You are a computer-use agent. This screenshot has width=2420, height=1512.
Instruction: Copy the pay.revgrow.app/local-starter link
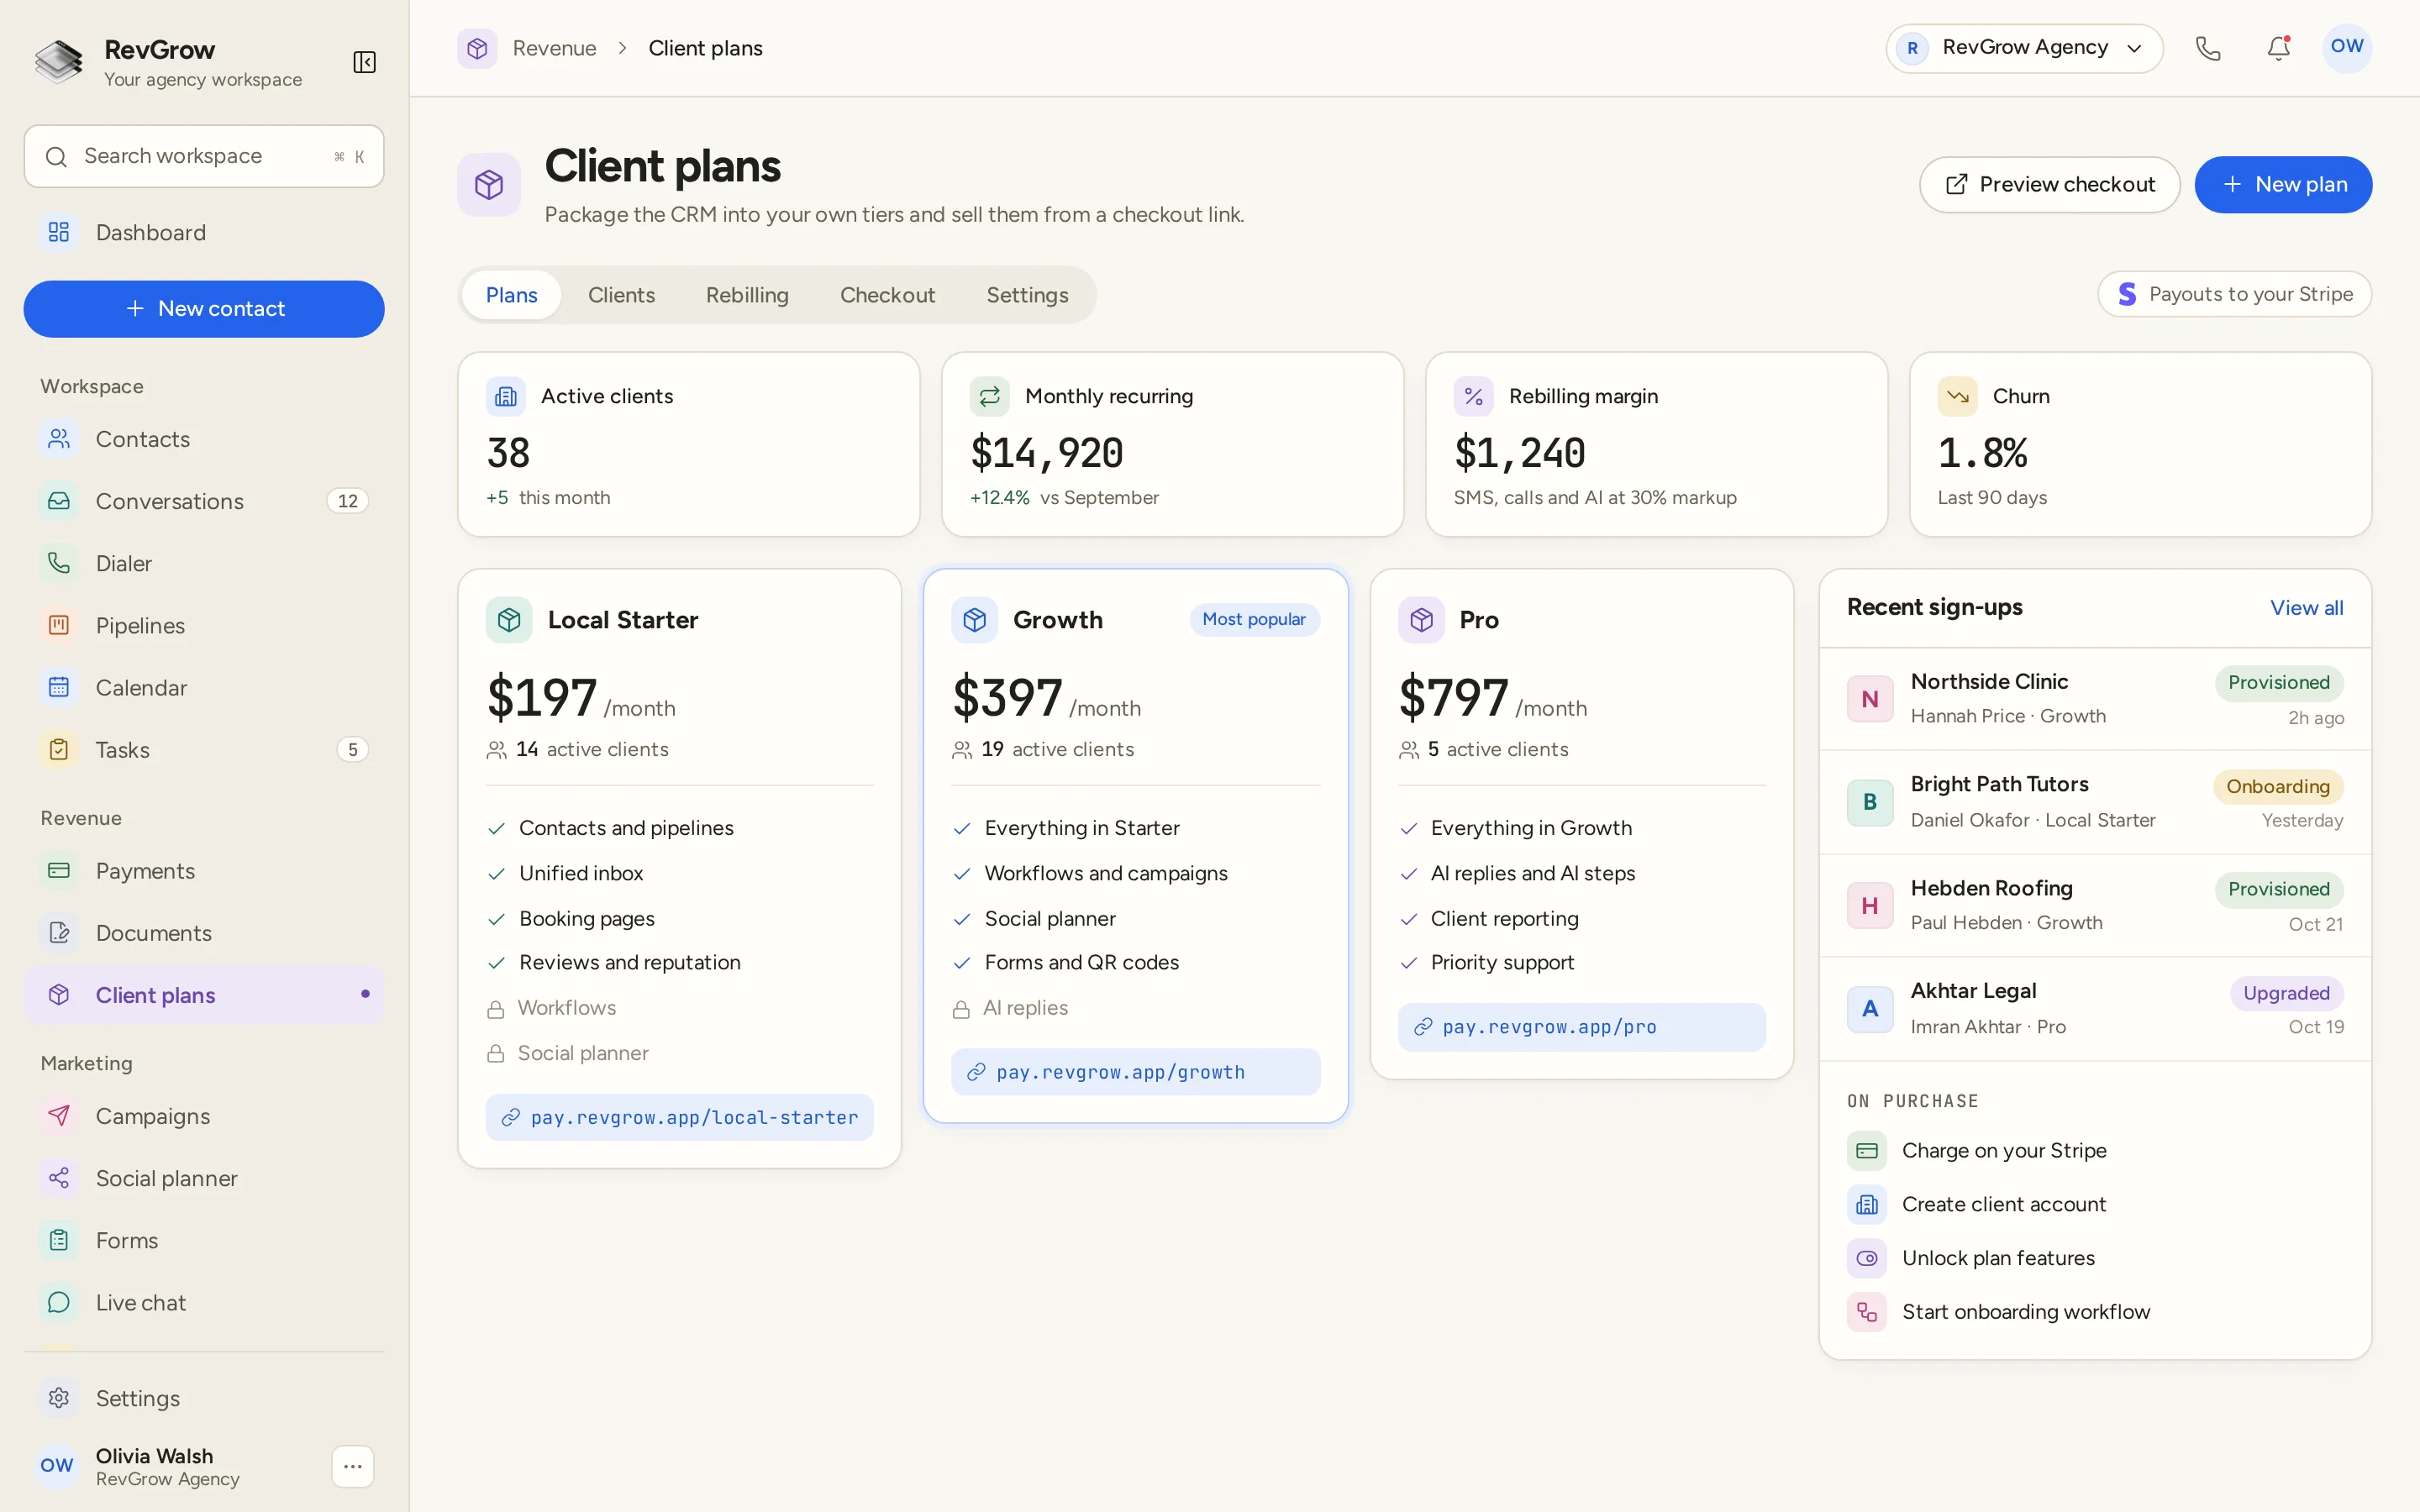(679, 1117)
